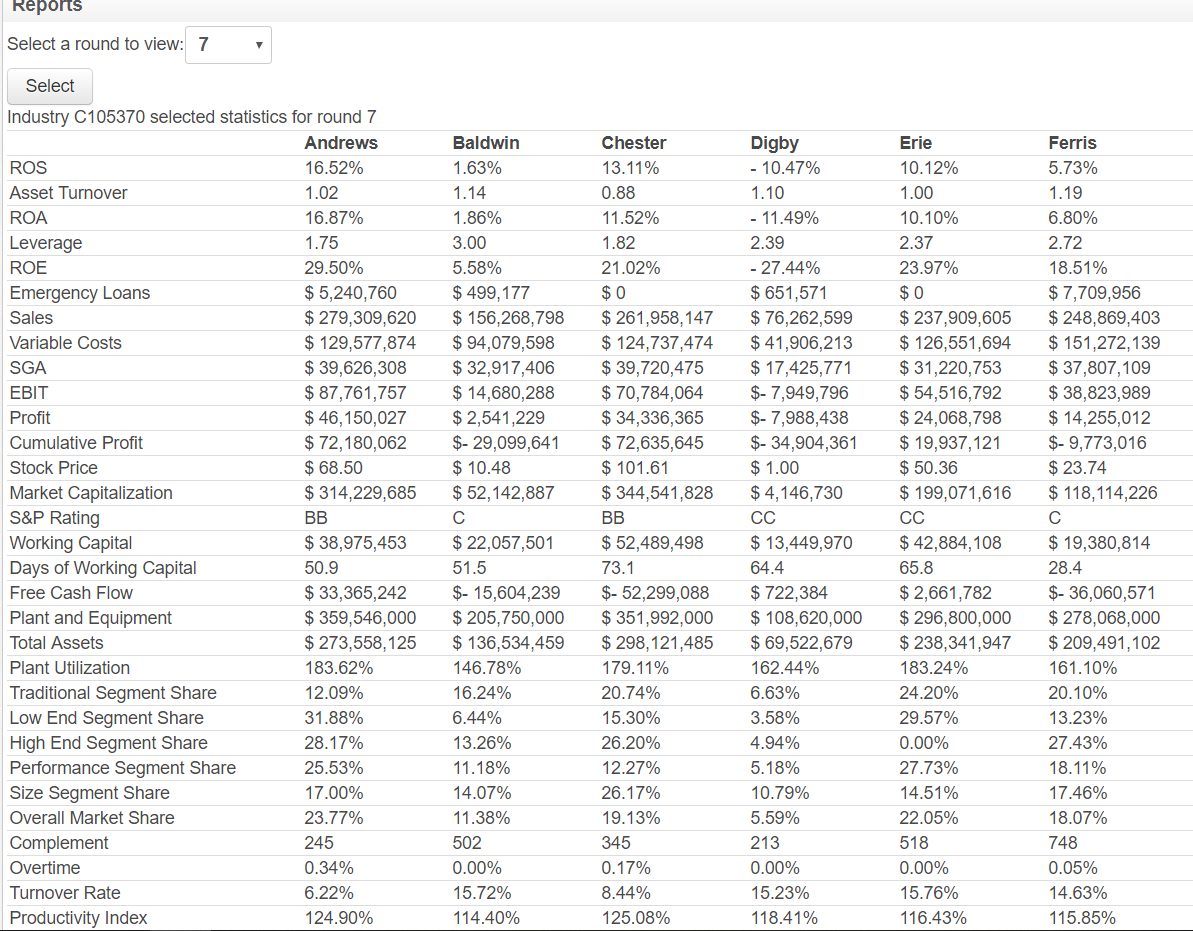Click the Overall Market Share label
Screen dimensions: 1193x931
pyautogui.click(x=92, y=818)
